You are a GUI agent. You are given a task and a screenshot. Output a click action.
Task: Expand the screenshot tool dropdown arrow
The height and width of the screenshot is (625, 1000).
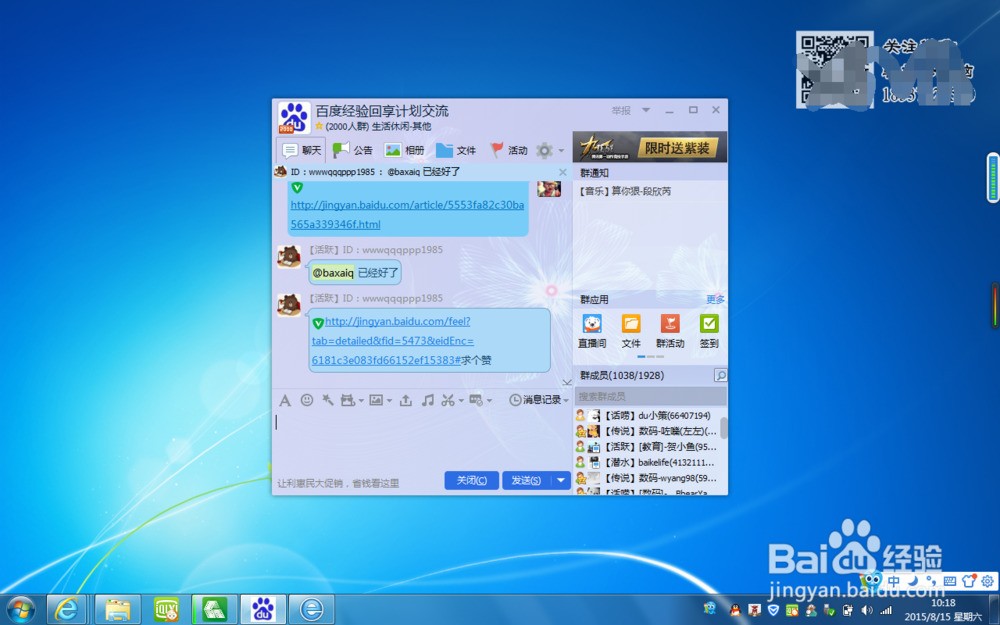click(x=461, y=401)
